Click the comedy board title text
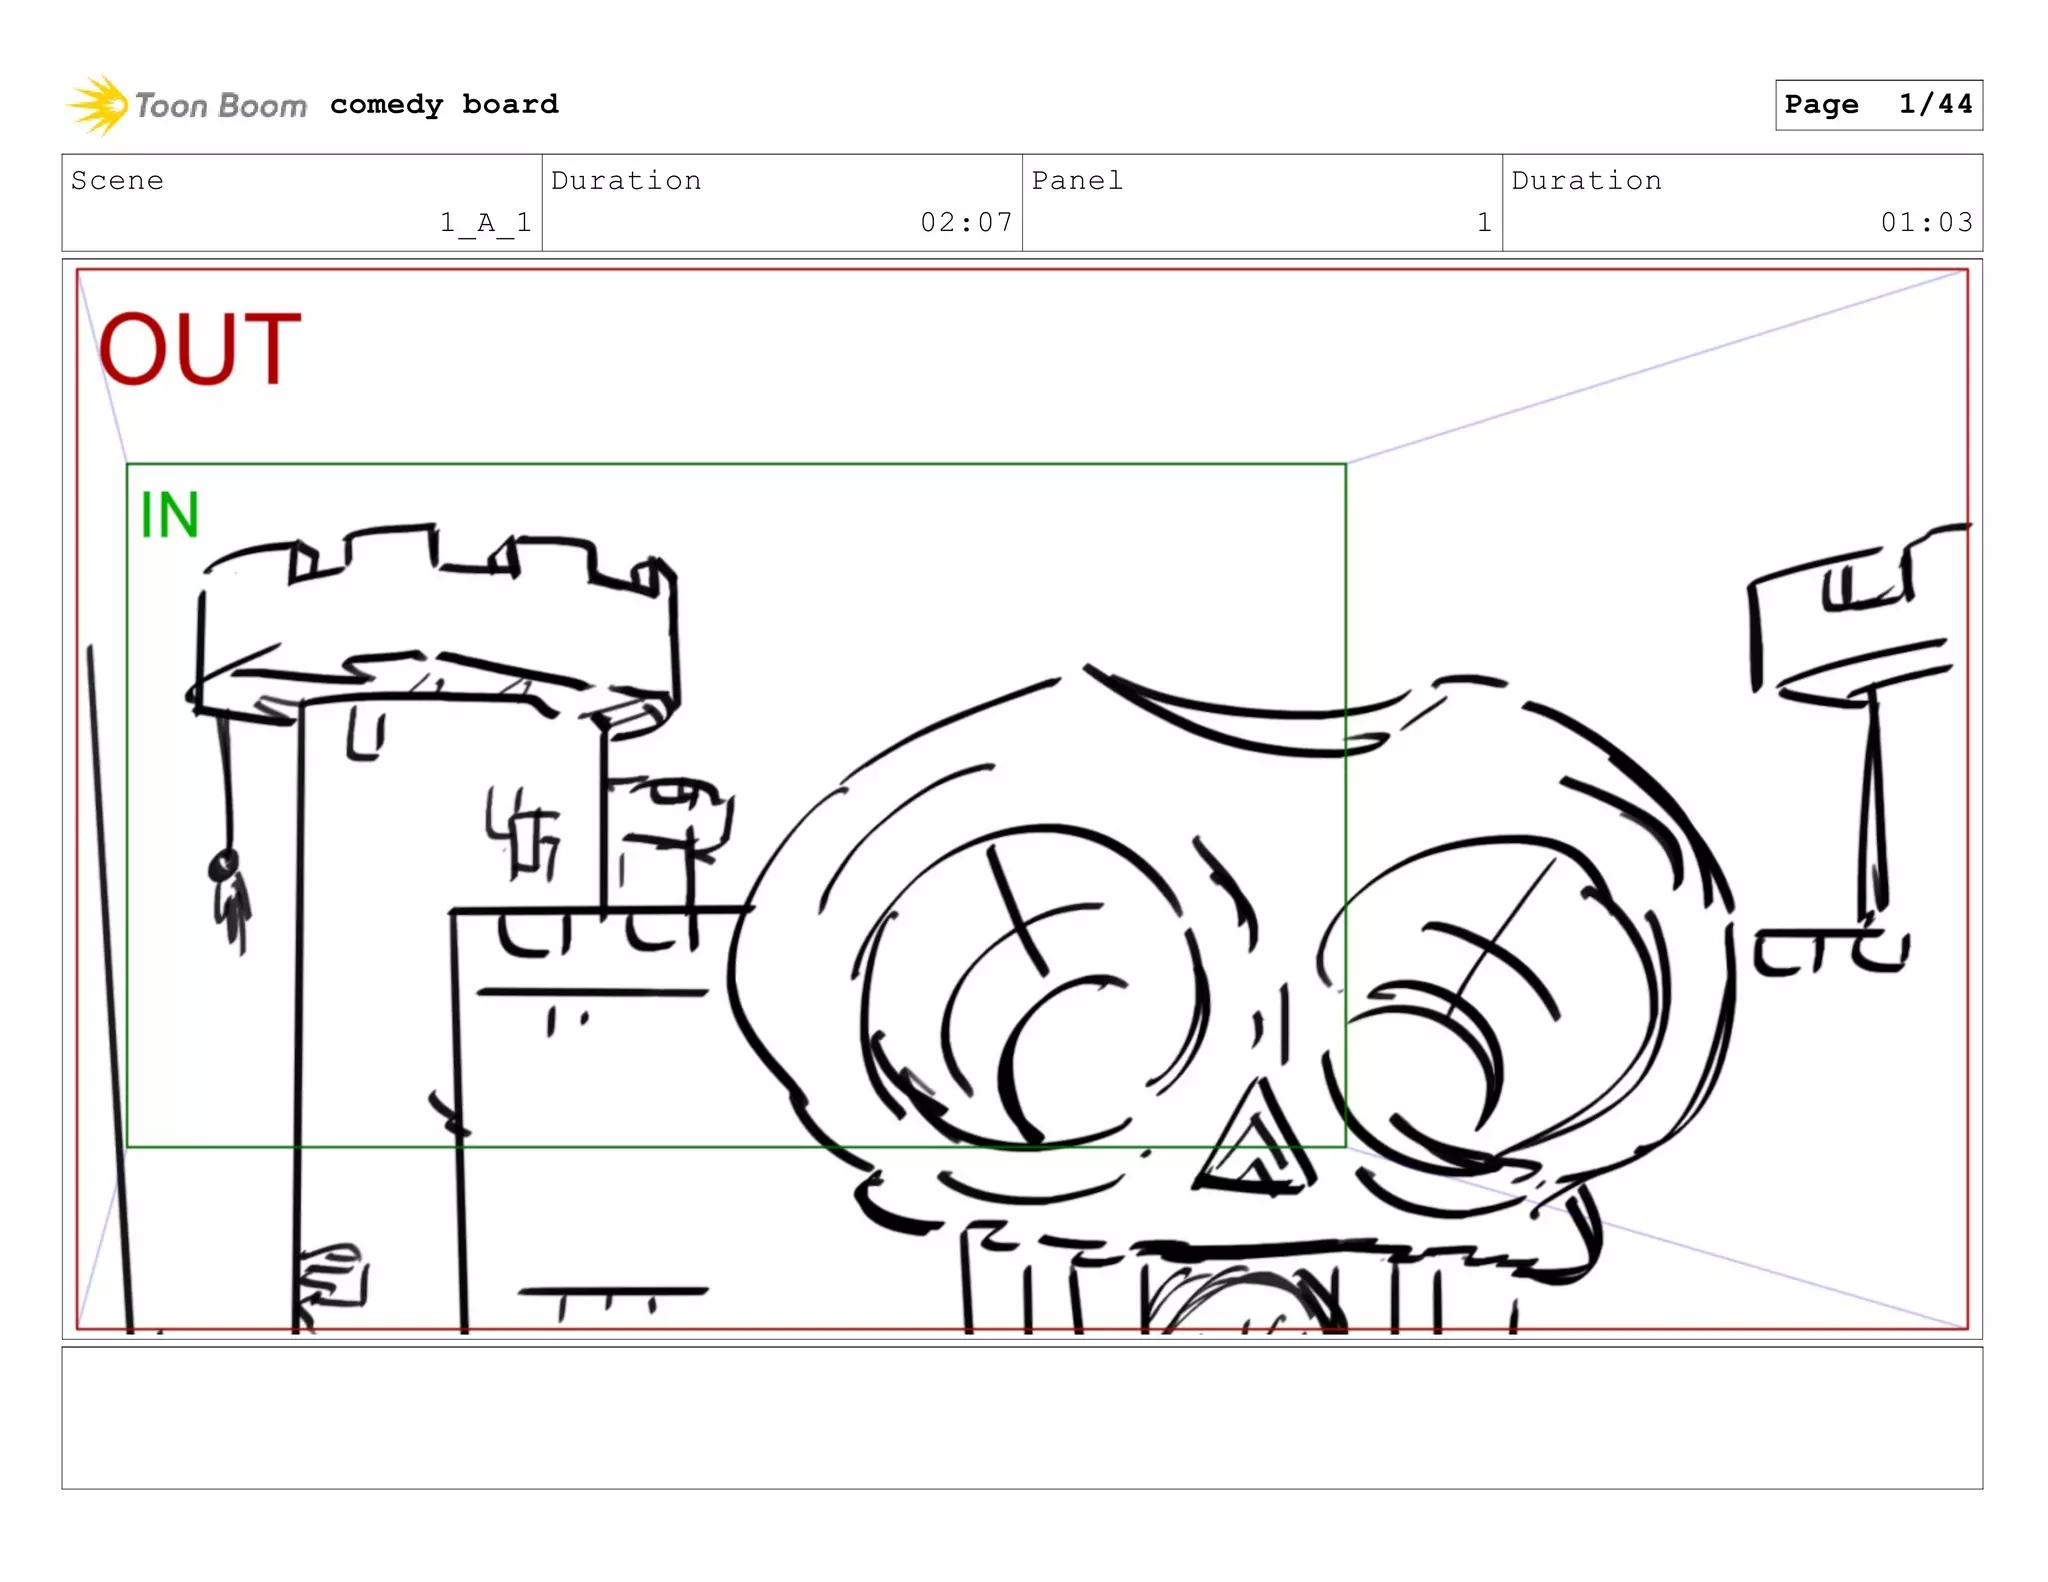Image resolution: width=2048 pixels, height=1582 pixels. [444, 104]
